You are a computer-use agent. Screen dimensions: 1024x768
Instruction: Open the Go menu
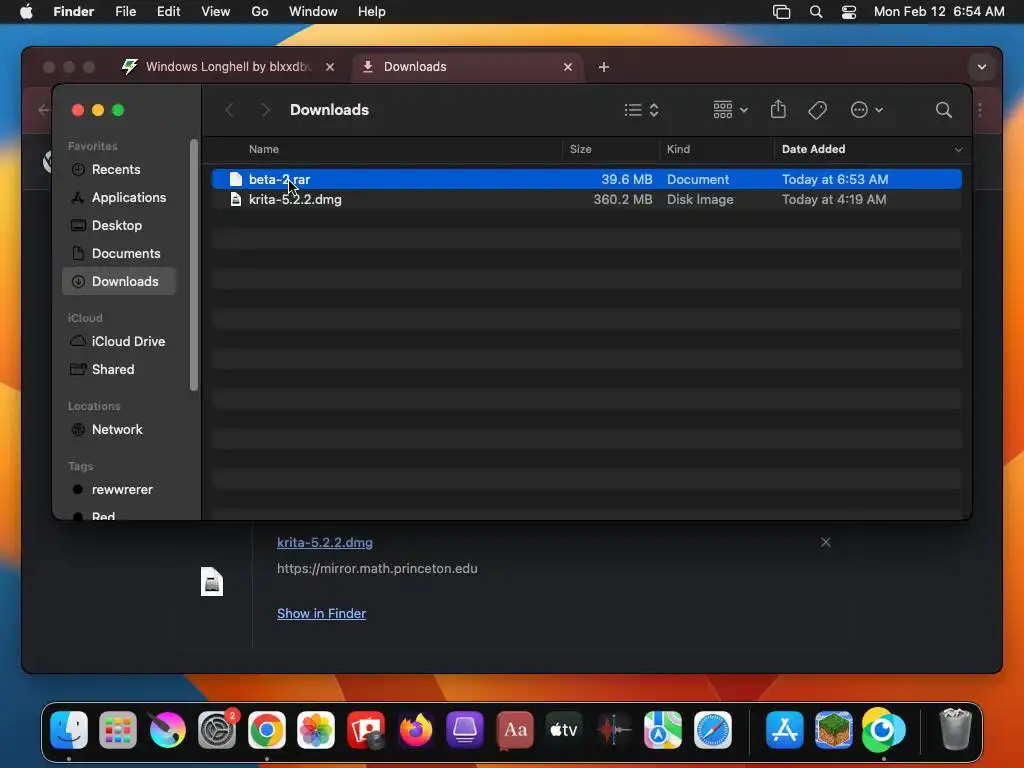260,12
